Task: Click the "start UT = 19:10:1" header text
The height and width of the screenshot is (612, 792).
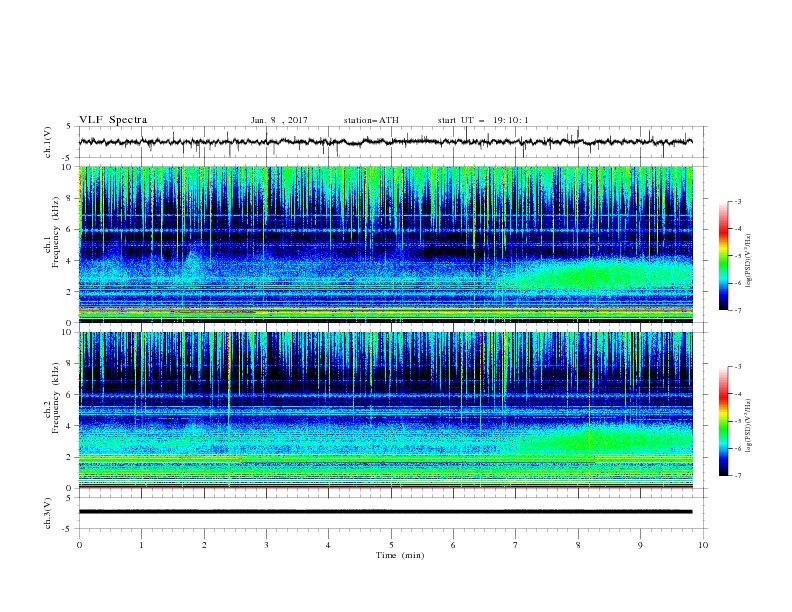Action: pos(483,120)
